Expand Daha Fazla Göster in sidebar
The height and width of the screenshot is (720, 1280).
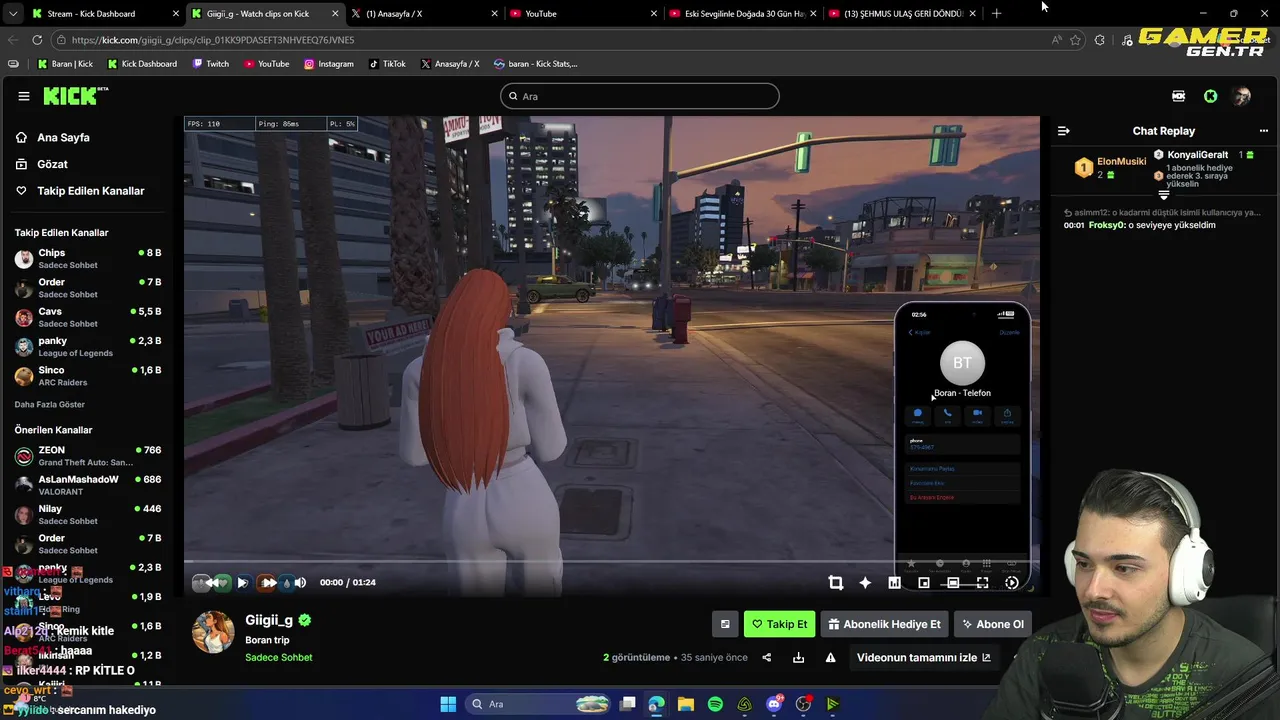(50, 404)
